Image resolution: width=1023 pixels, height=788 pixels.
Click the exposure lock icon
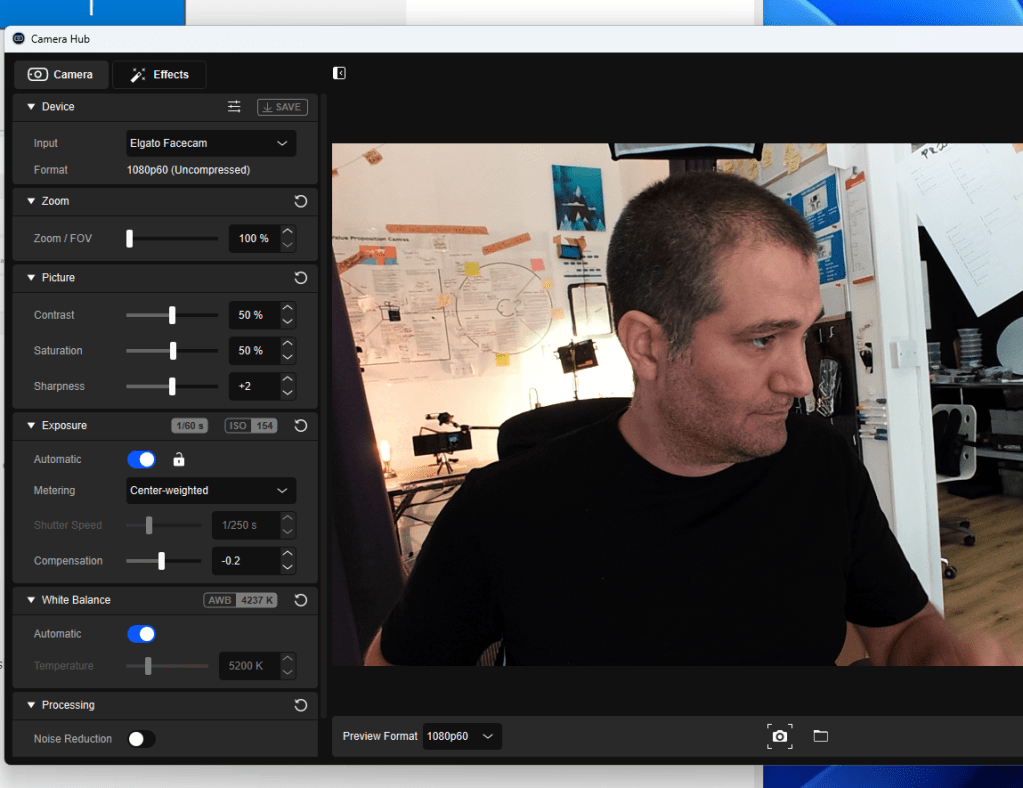click(x=179, y=459)
